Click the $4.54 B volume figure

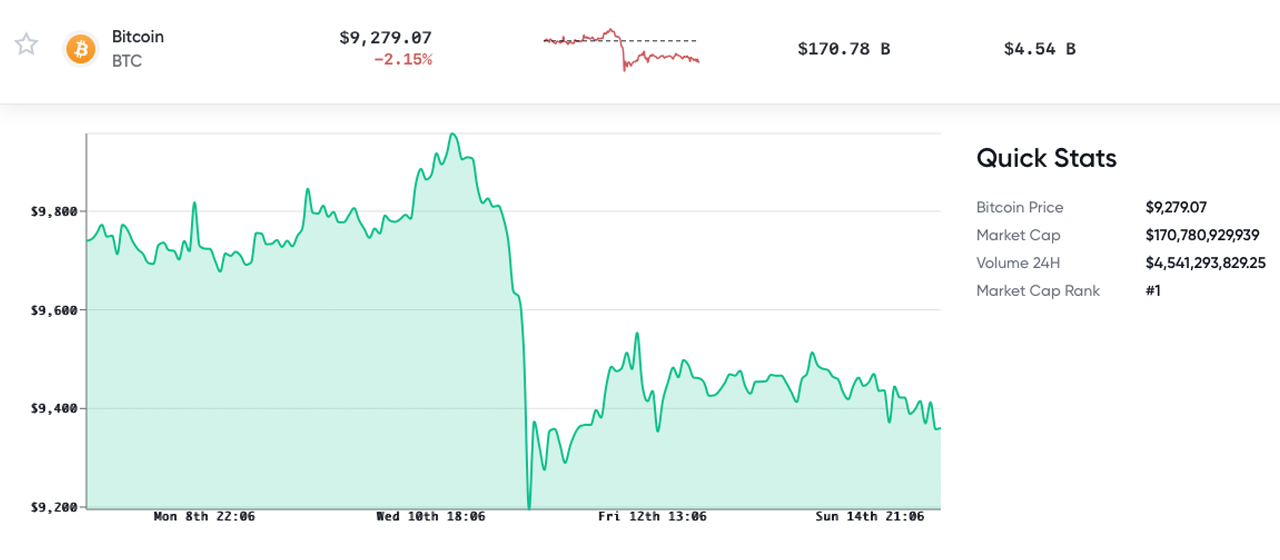click(x=1039, y=48)
